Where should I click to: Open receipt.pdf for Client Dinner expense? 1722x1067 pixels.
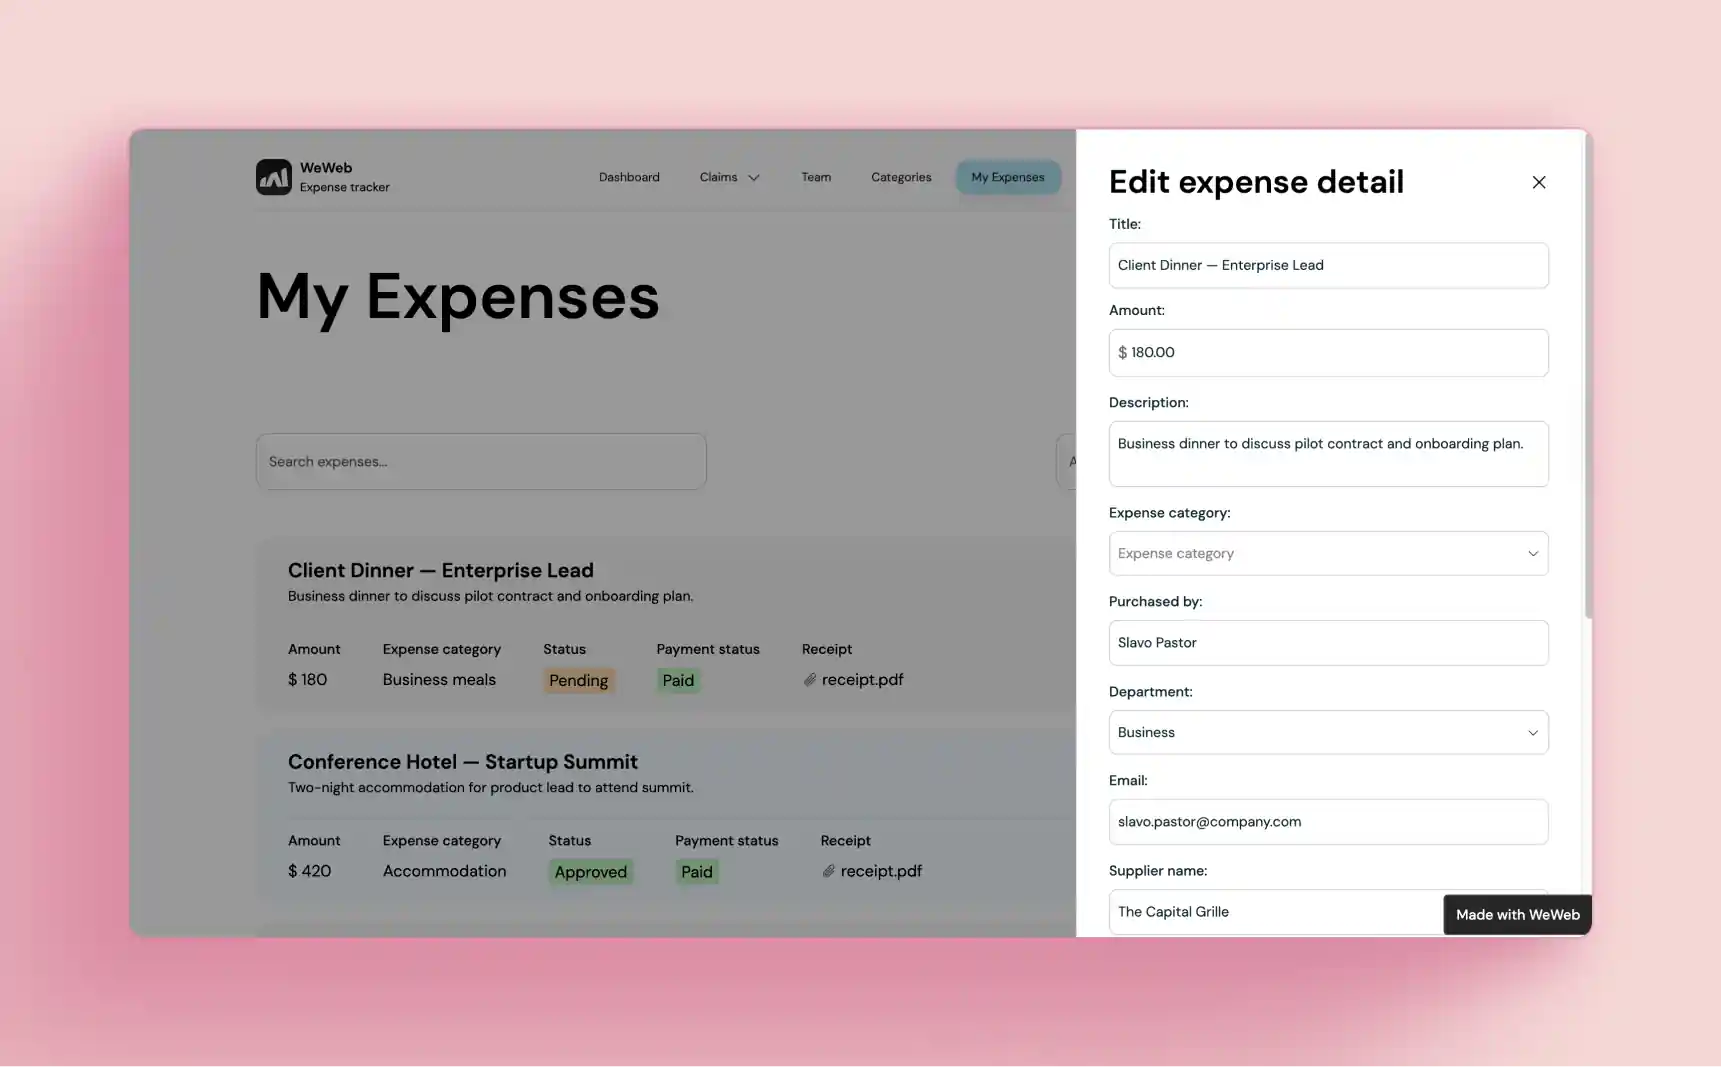click(862, 679)
